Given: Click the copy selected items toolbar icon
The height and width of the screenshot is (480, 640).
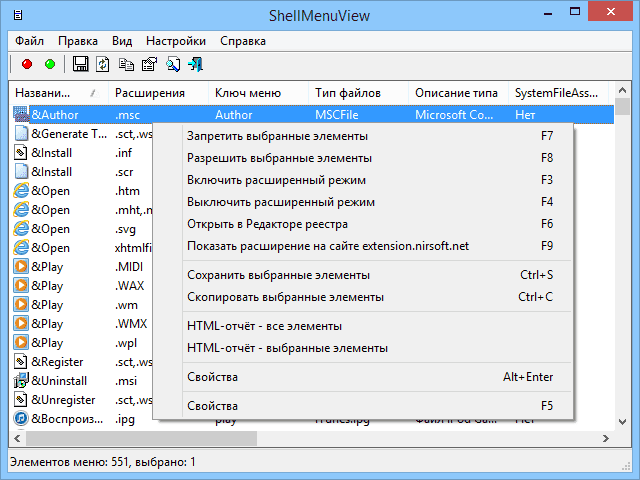Looking at the screenshot, I should (126, 64).
